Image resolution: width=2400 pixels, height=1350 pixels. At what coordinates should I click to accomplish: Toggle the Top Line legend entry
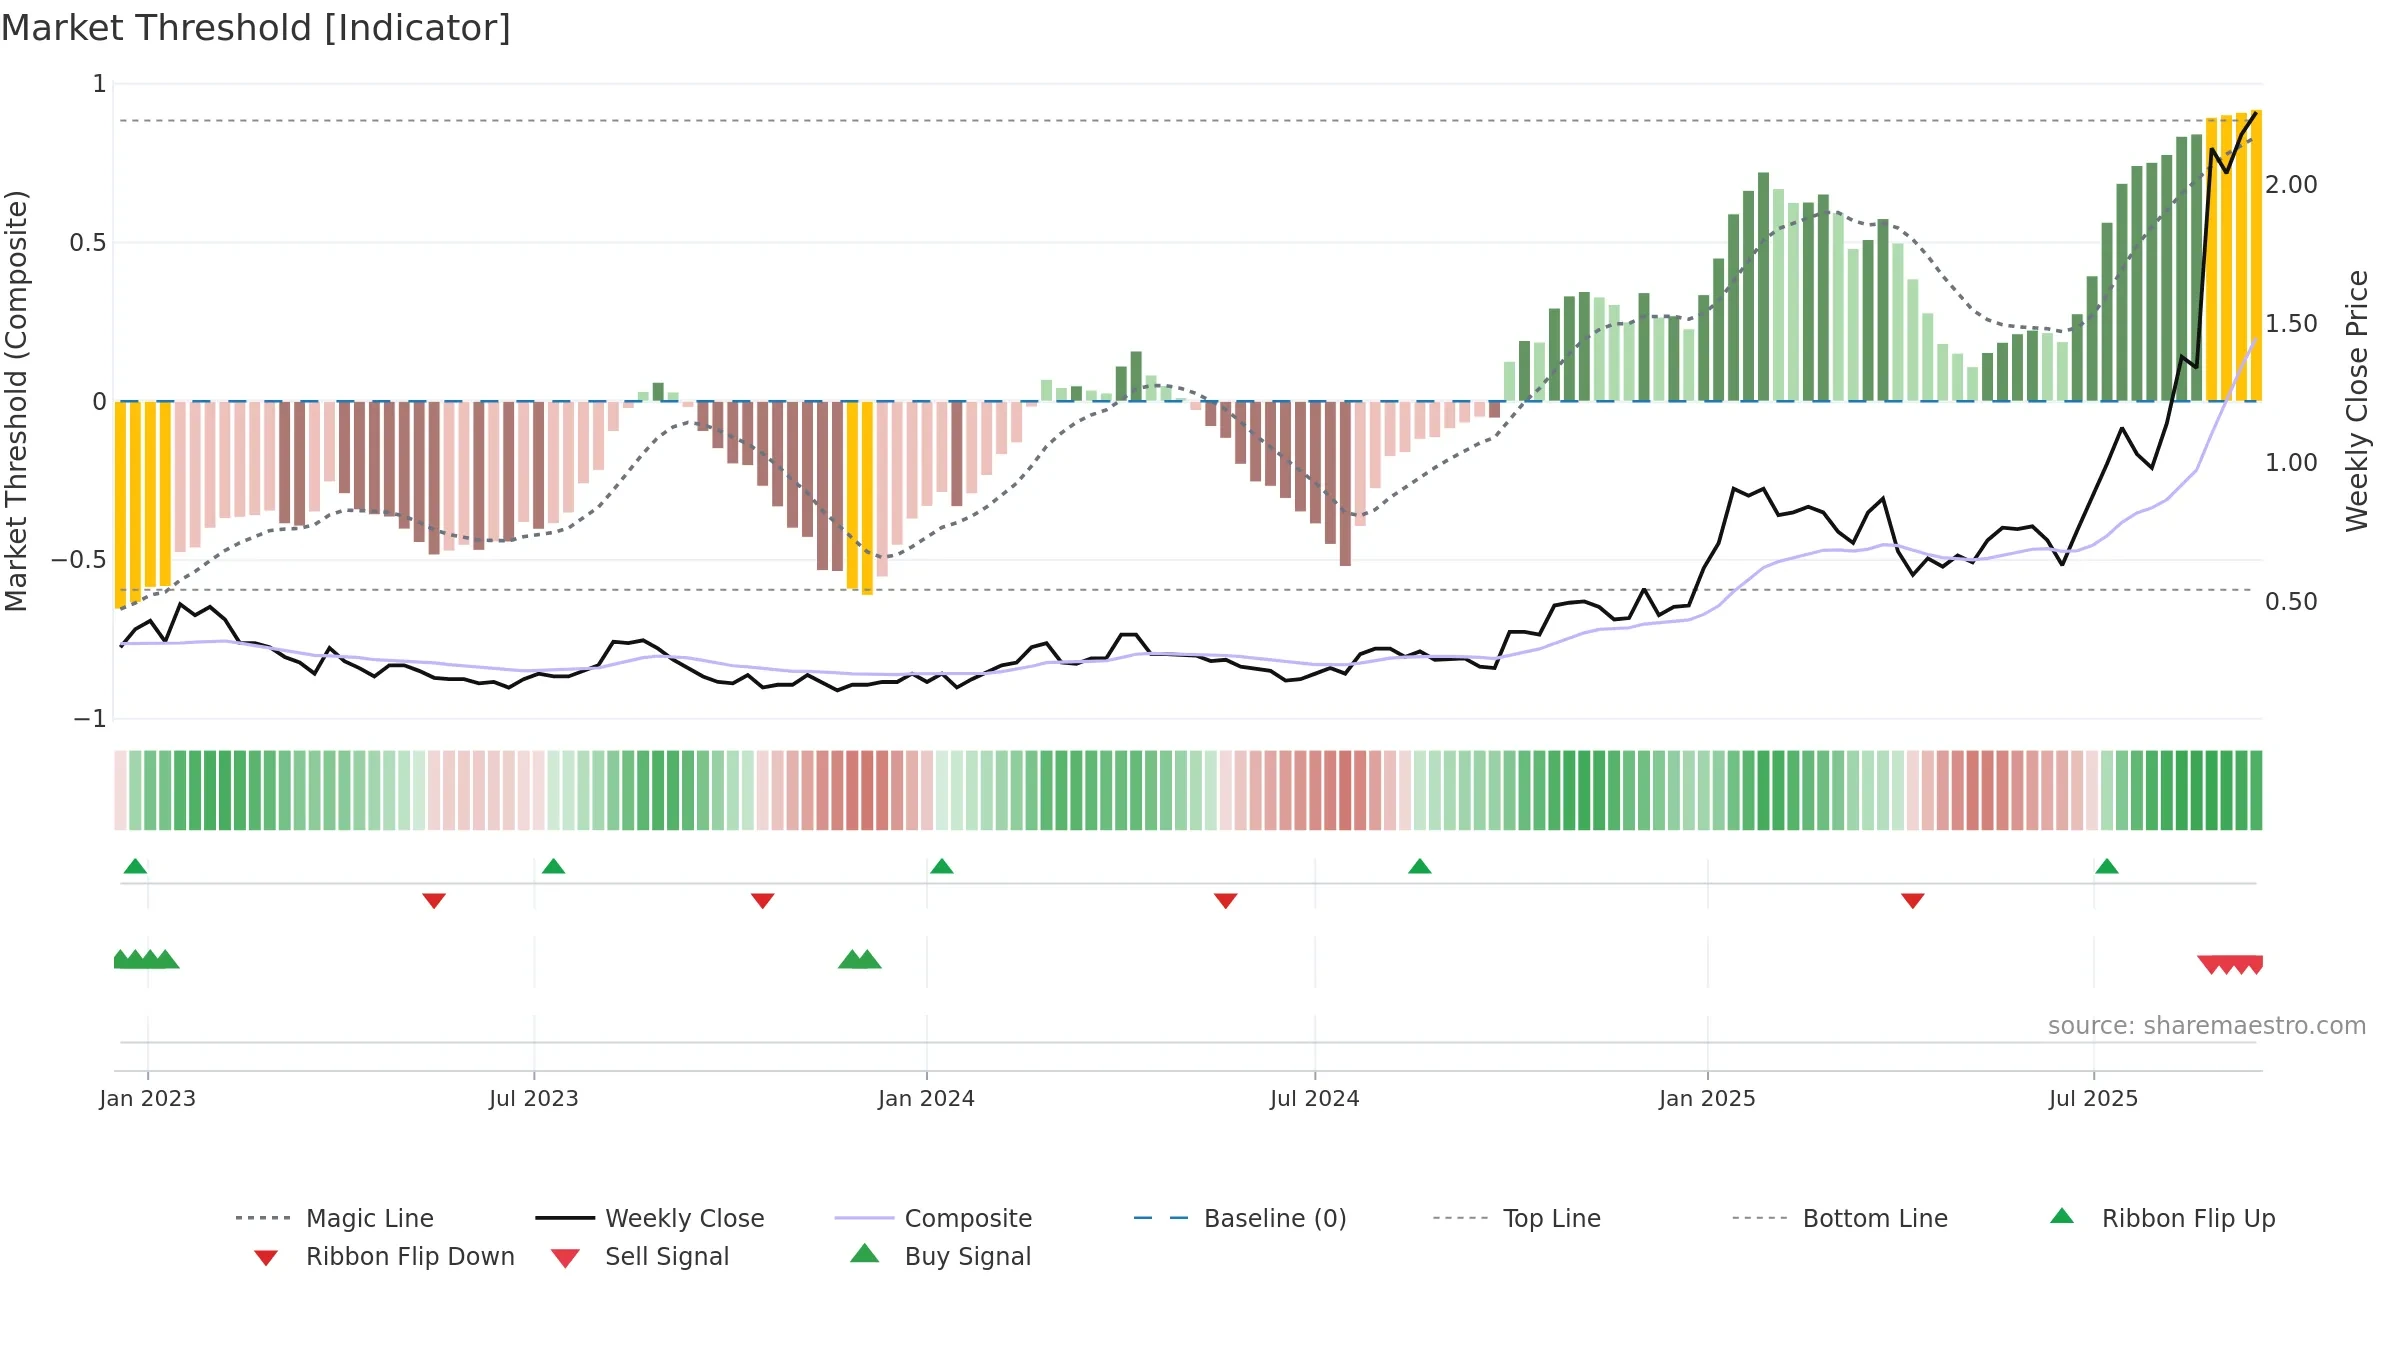click(x=1516, y=1218)
